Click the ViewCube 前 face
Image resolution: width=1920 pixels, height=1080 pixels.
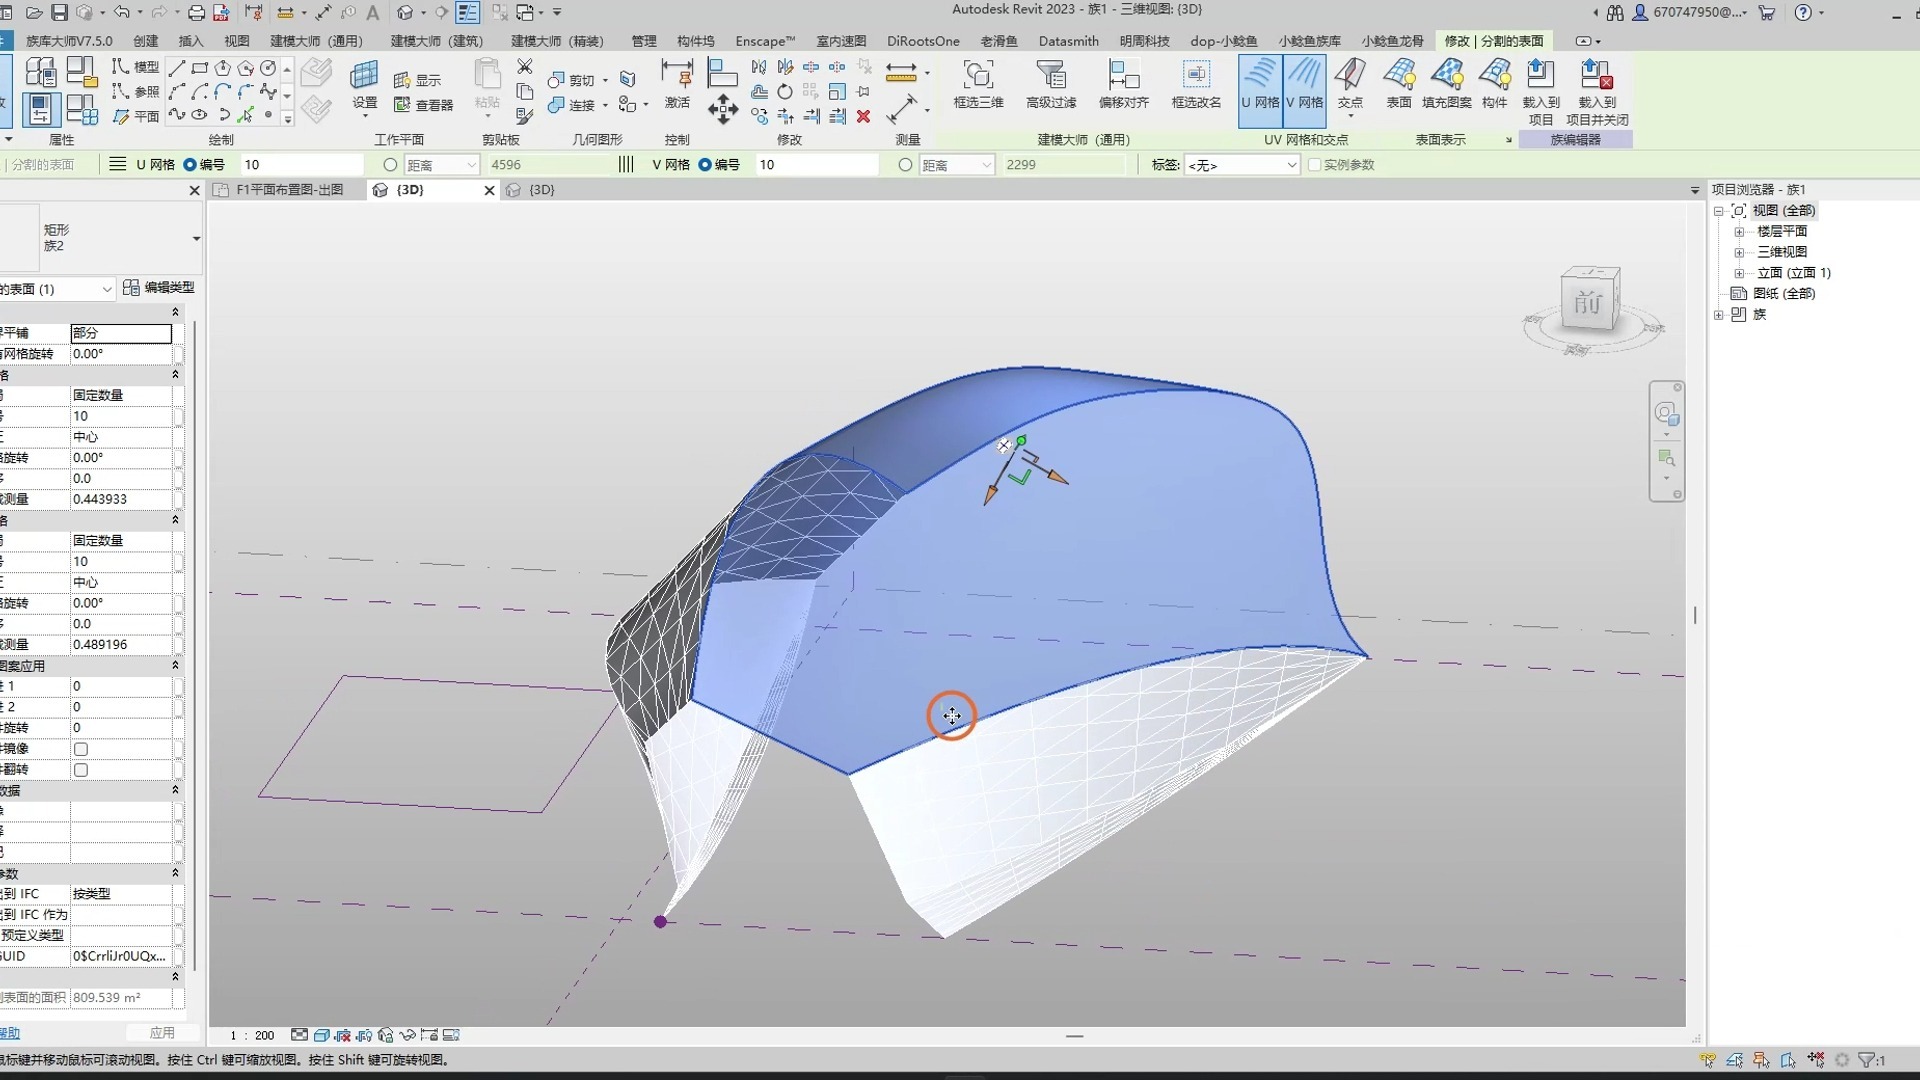click(1587, 303)
